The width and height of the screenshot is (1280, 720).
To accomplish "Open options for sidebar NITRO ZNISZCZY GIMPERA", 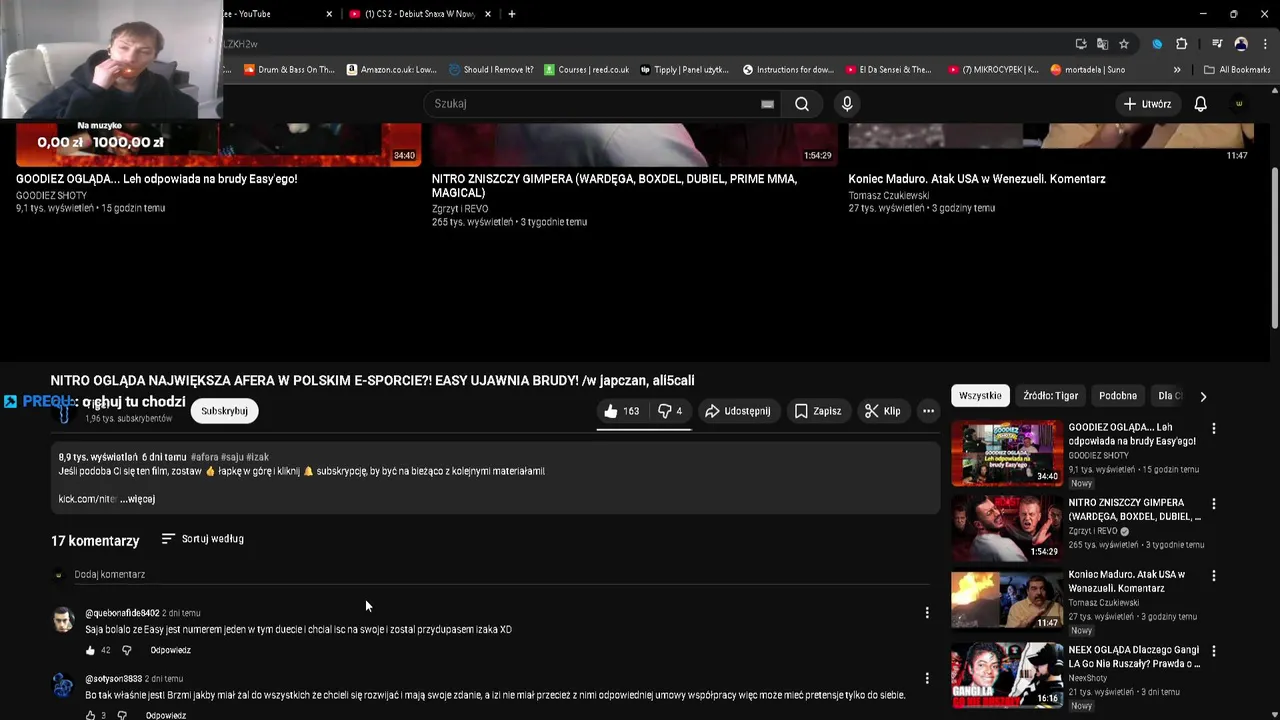I will pos(1214,504).
